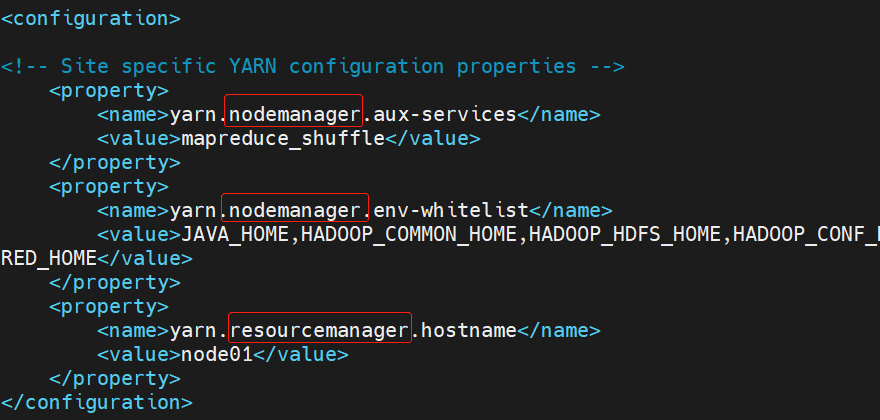Click the second highlighted nodemanager box
This screenshot has width=880, height=420.
tap(295, 208)
